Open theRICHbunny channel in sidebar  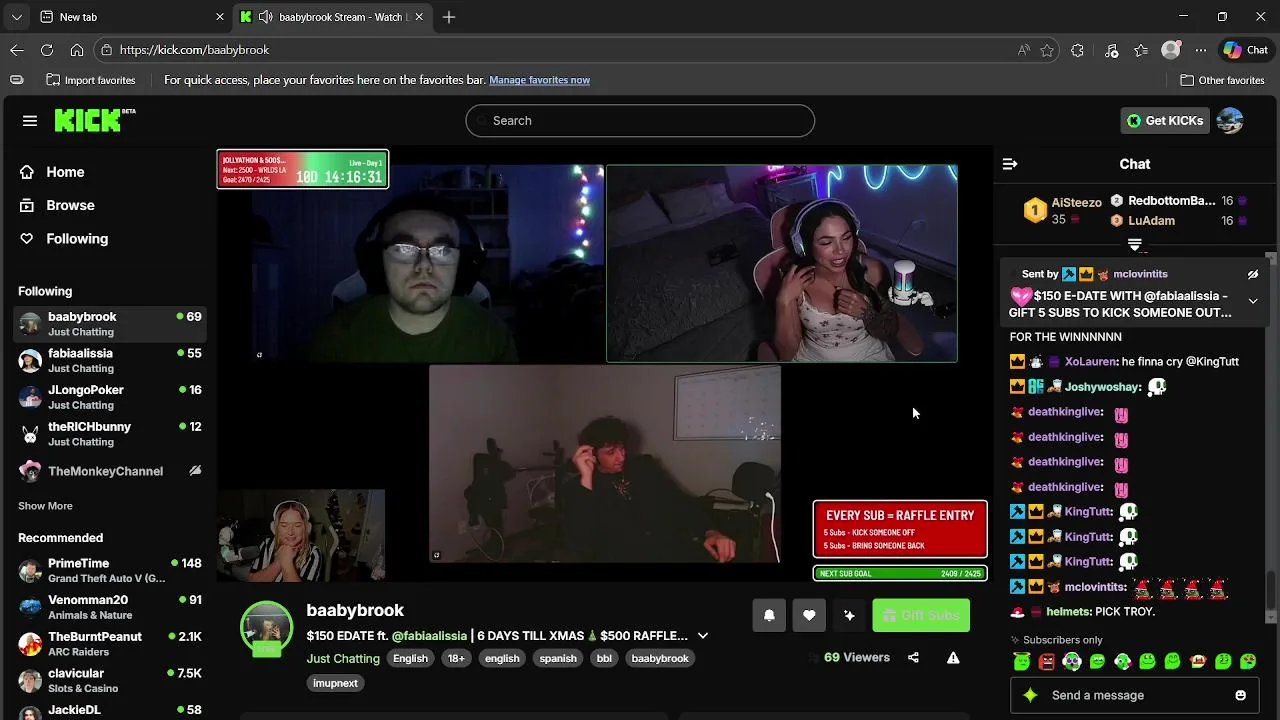tap(110, 434)
